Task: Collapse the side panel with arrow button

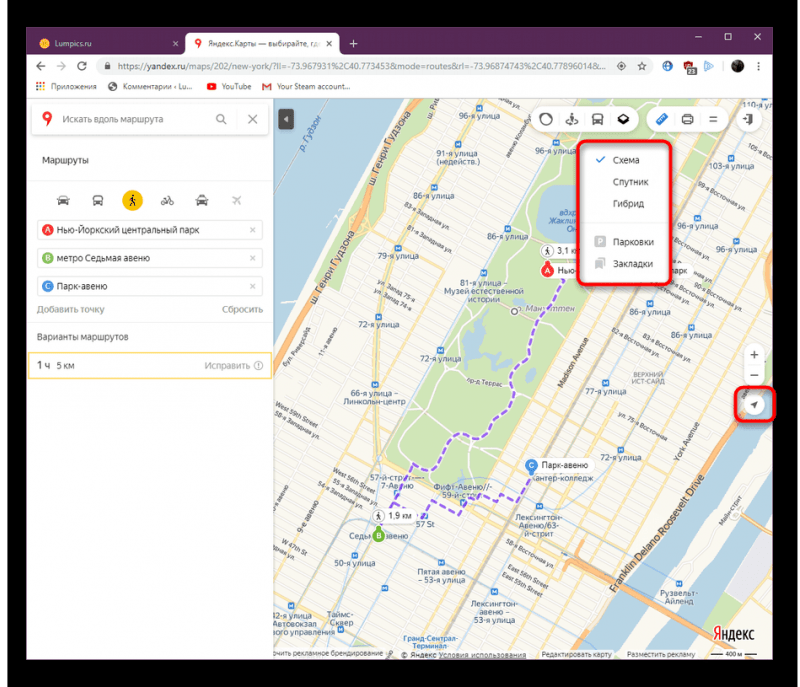Action: [286, 119]
